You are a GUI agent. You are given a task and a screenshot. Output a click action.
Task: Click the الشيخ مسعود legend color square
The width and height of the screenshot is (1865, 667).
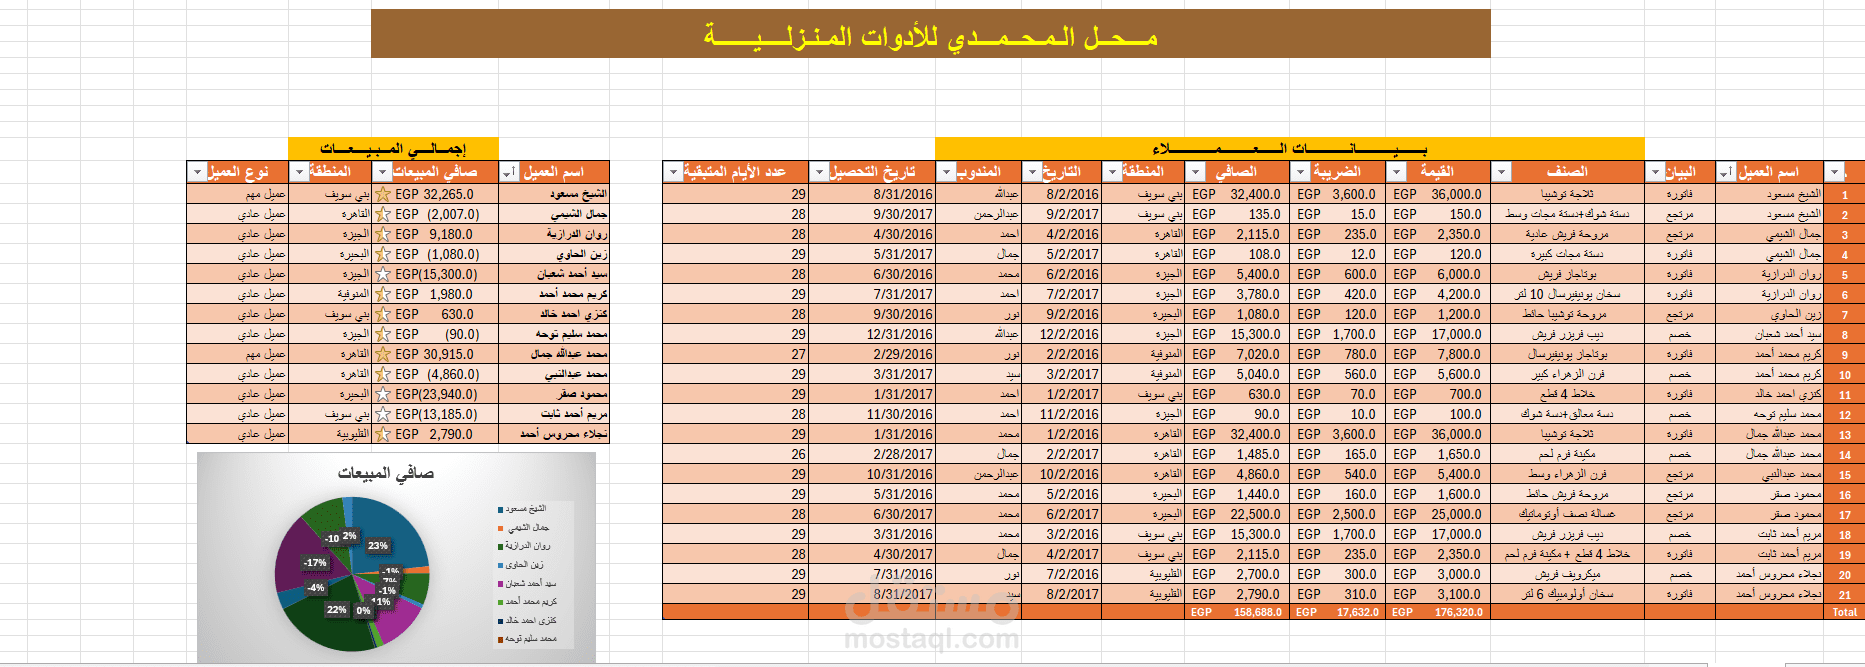click(x=500, y=510)
